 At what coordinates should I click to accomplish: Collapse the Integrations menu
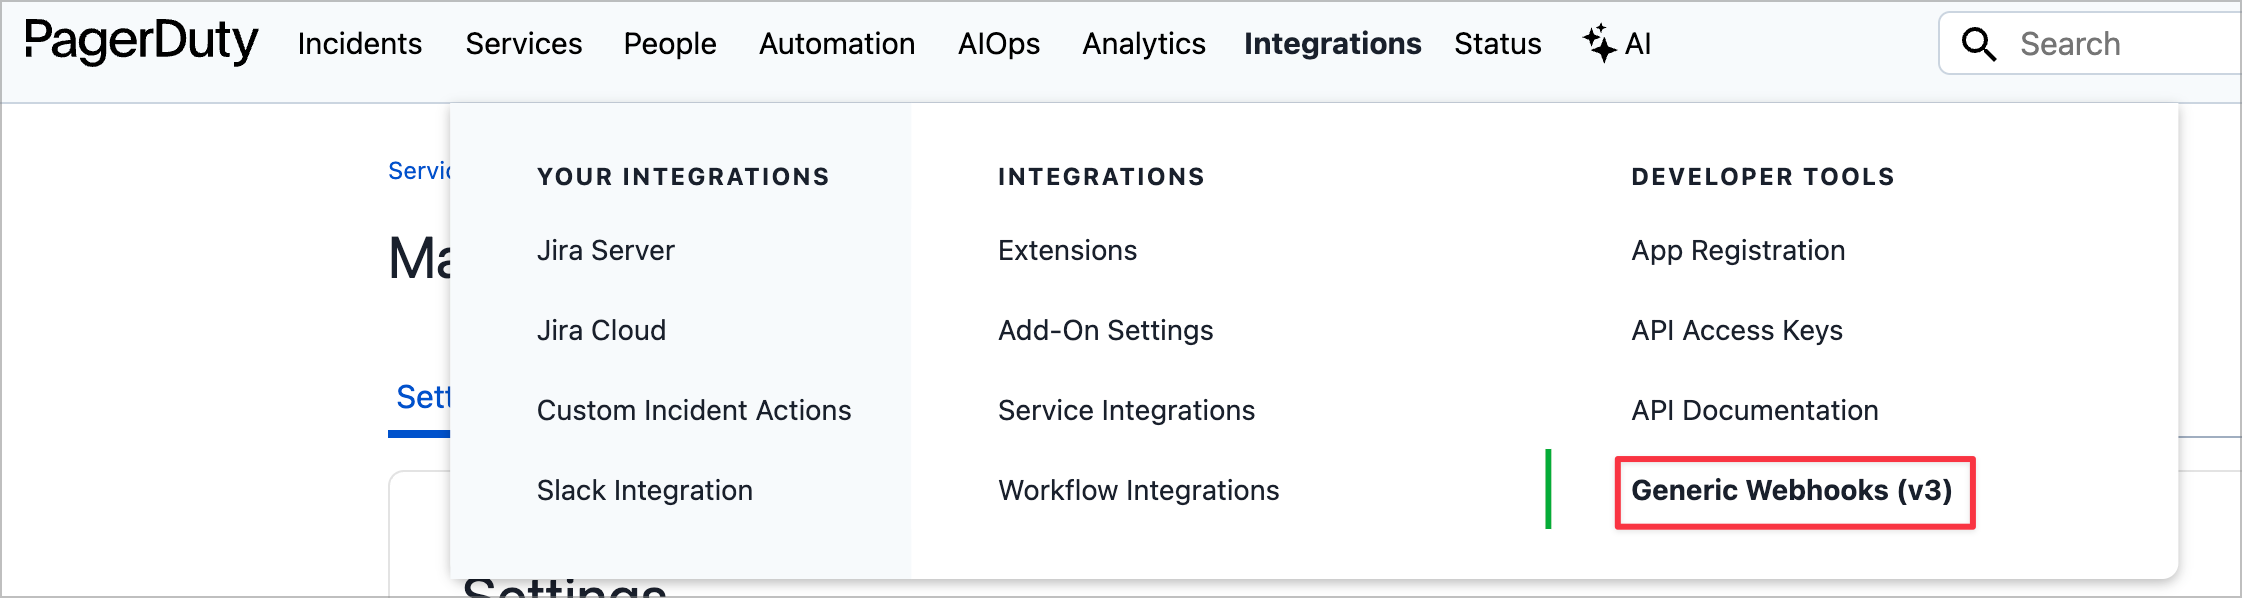1332,44
